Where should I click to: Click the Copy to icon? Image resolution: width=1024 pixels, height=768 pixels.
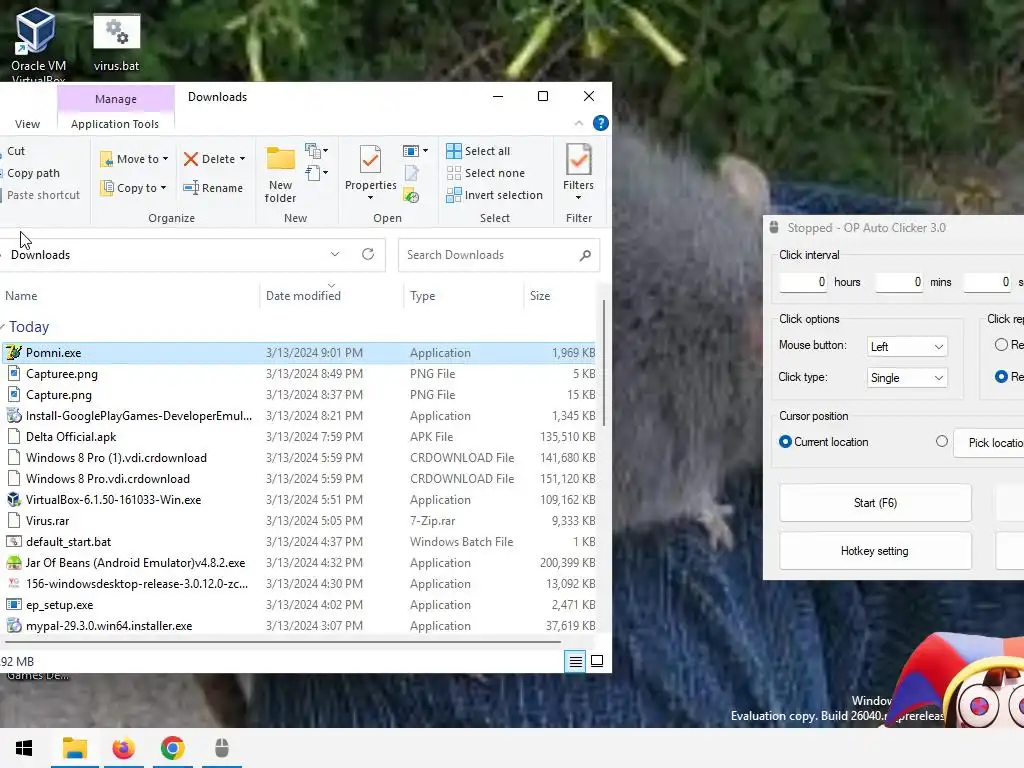[x=106, y=188]
